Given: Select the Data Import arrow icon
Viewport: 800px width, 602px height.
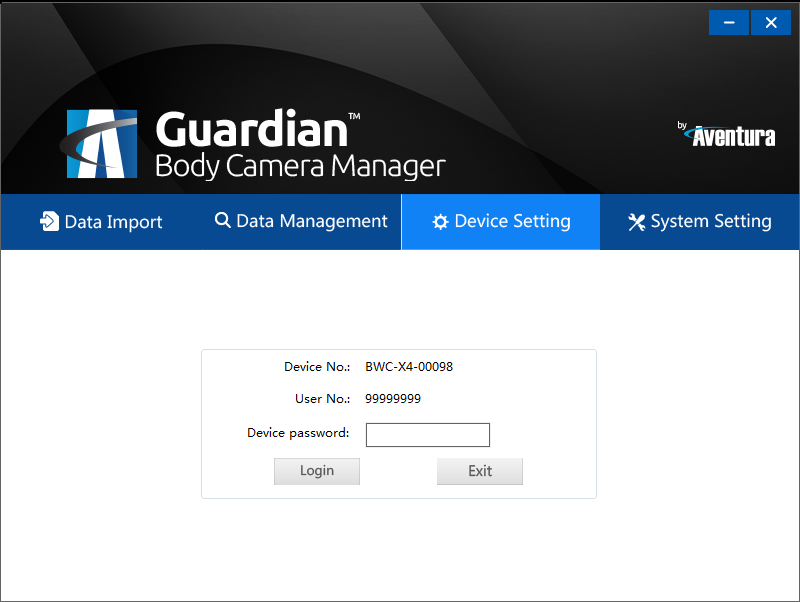Looking at the screenshot, I should coord(49,221).
